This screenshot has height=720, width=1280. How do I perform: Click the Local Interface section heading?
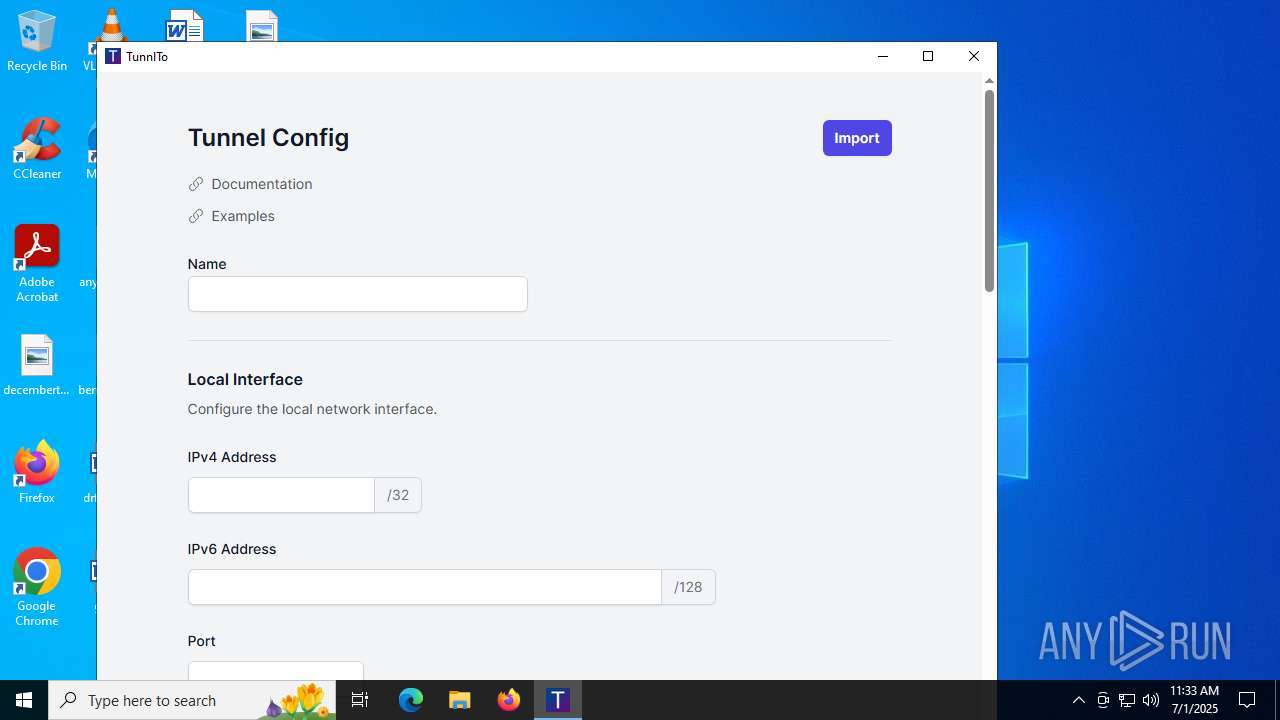(245, 379)
